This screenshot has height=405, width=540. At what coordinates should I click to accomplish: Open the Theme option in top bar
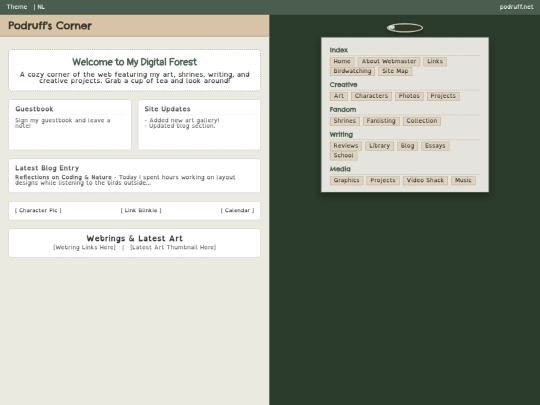17,7
